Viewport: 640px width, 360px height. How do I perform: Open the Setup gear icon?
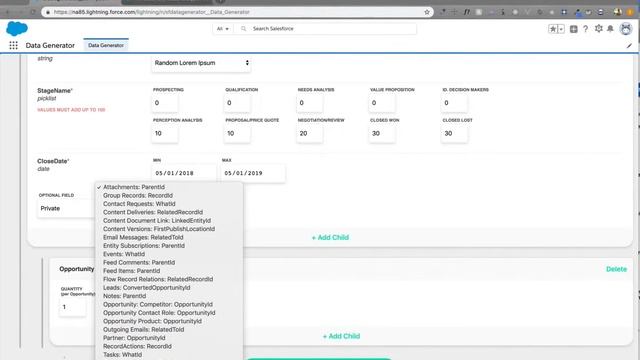tap(598, 29)
